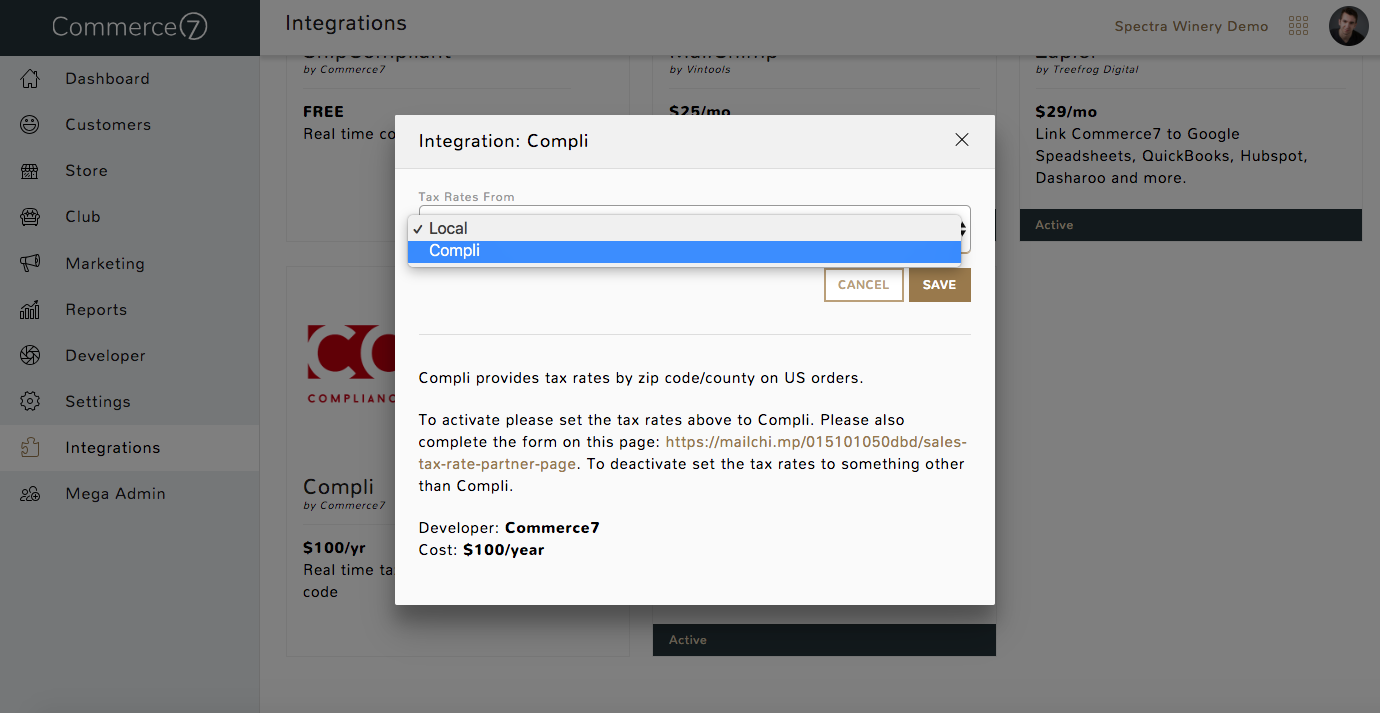Select Compli in the tax rates dropdown

[684, 251]
